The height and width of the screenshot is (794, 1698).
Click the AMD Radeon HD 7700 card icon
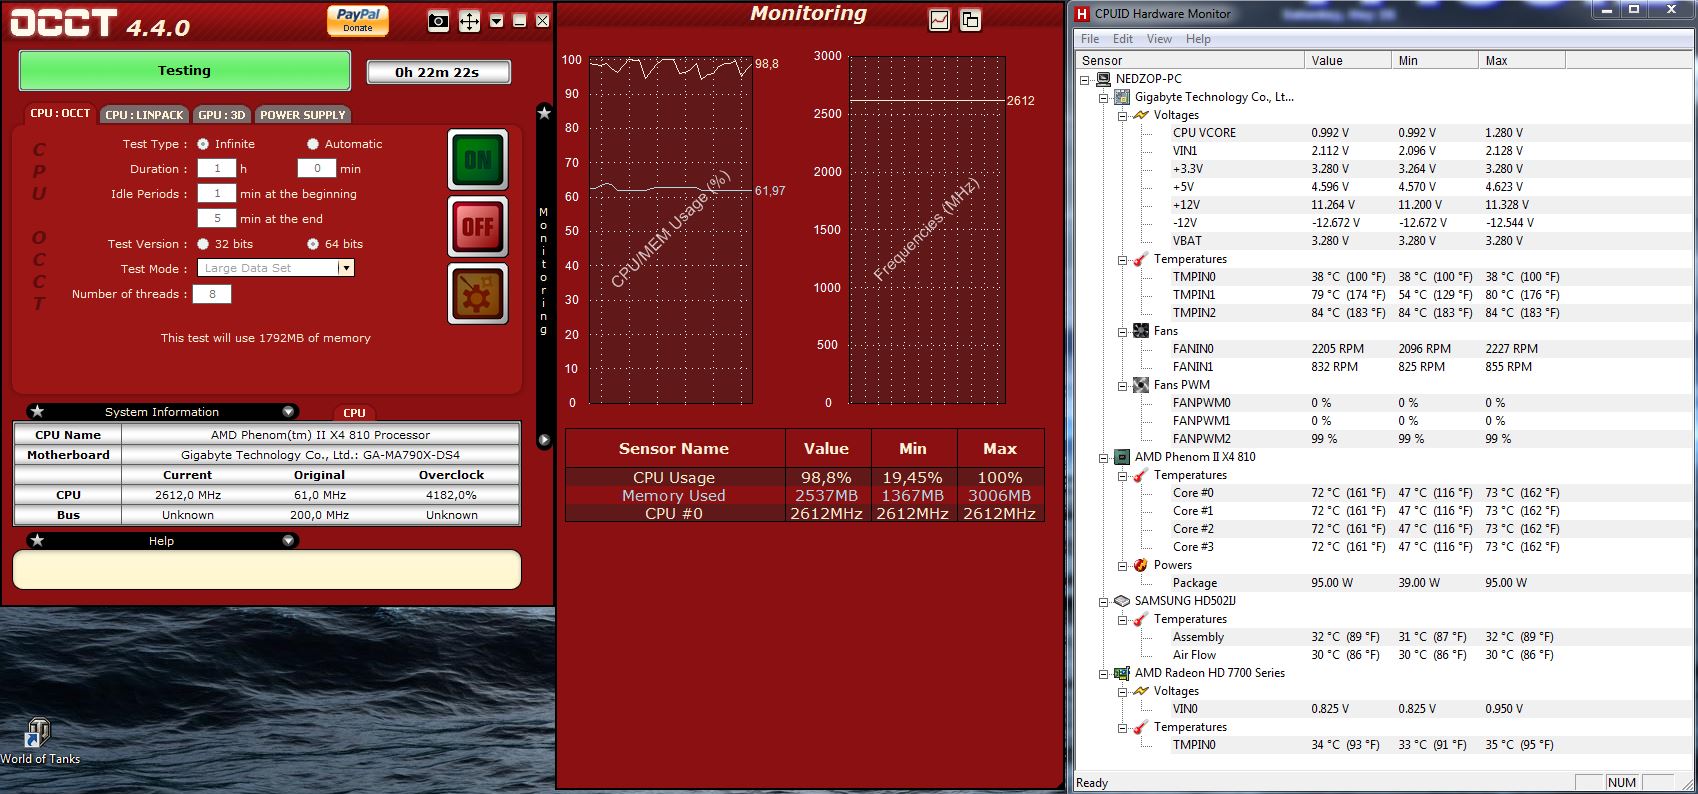1122,673
